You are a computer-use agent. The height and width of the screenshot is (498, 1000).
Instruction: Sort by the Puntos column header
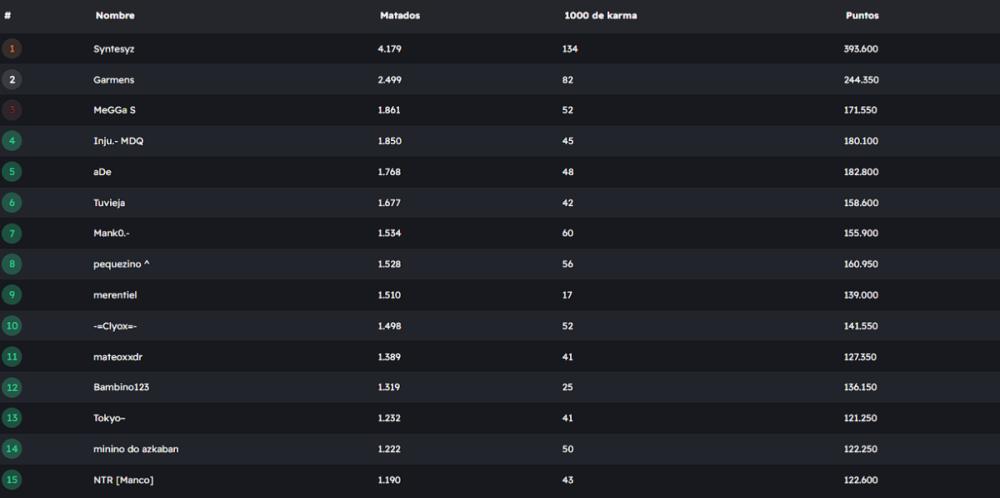coord(862,16)
